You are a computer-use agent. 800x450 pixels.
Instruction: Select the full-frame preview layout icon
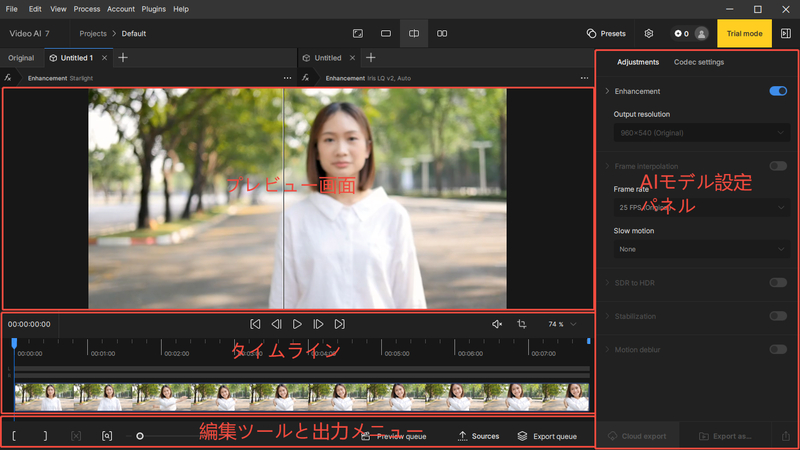pos(358,34)
